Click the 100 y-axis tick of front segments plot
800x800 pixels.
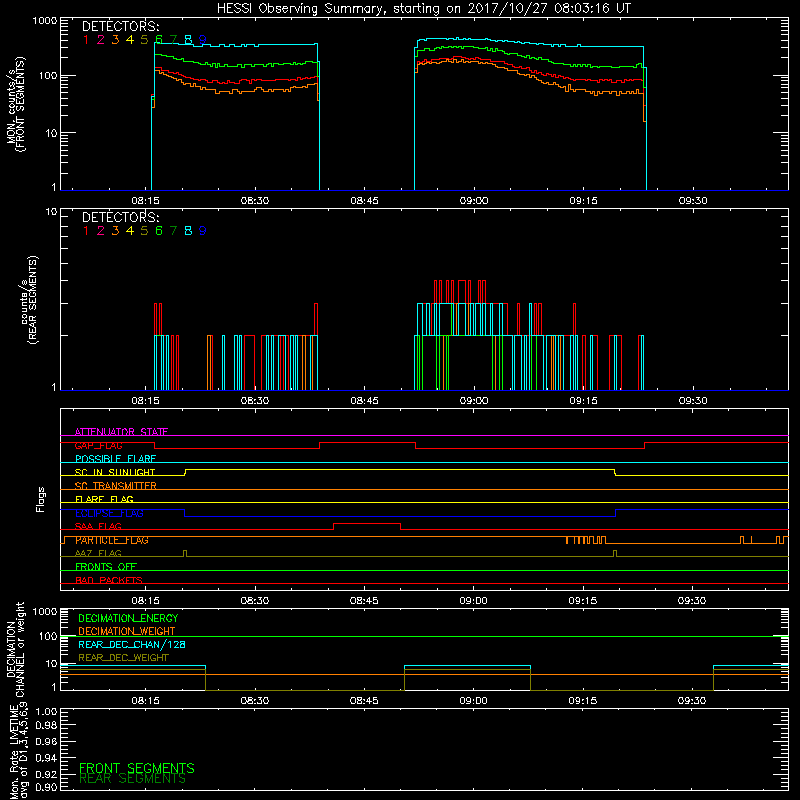pos(48,76)
